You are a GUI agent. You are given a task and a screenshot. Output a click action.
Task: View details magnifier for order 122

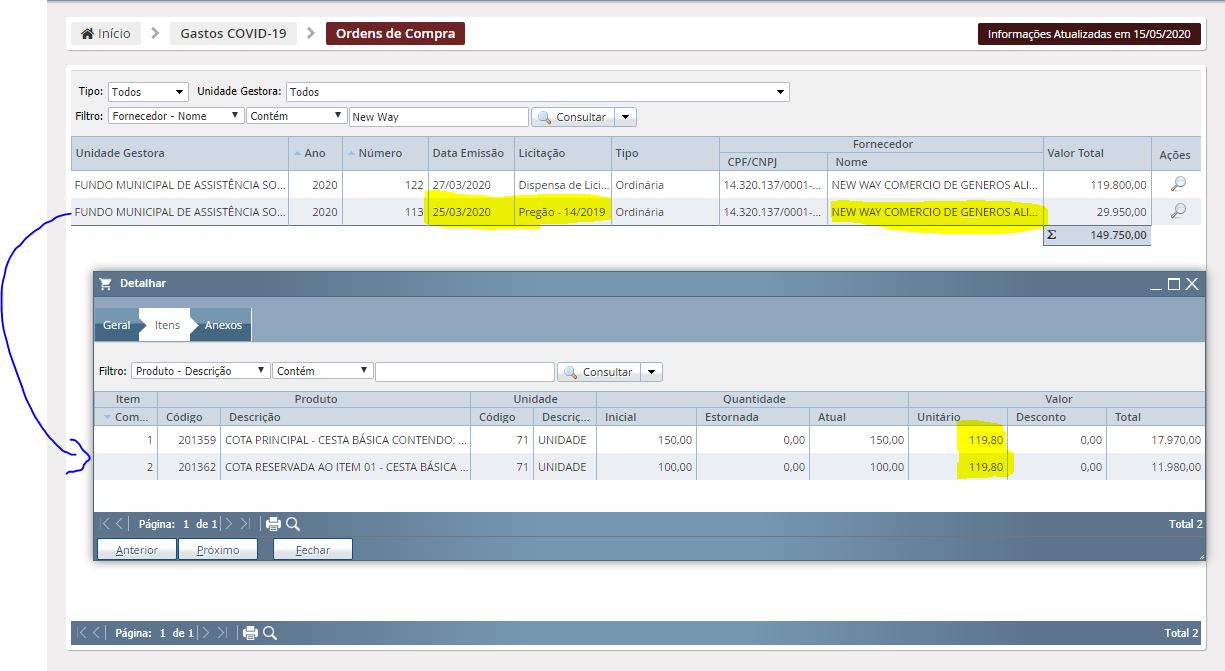[1178, 184]
